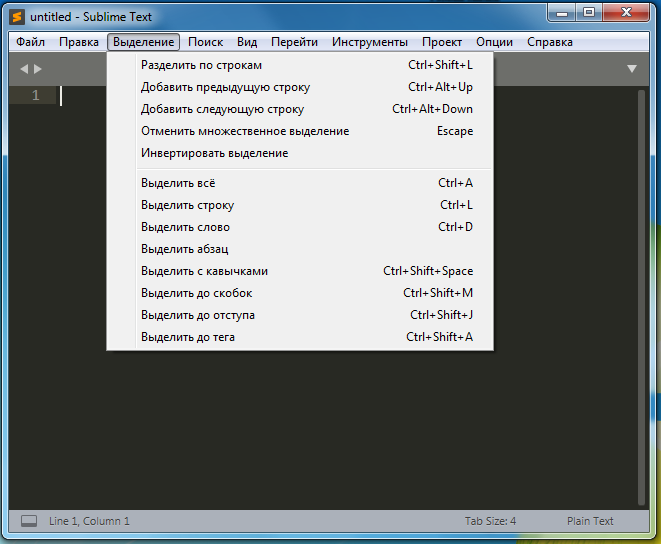The height and width of the screenshot is (544, 661).
Task: Select Добавить предыдущую строку
Action: [300, 87]
